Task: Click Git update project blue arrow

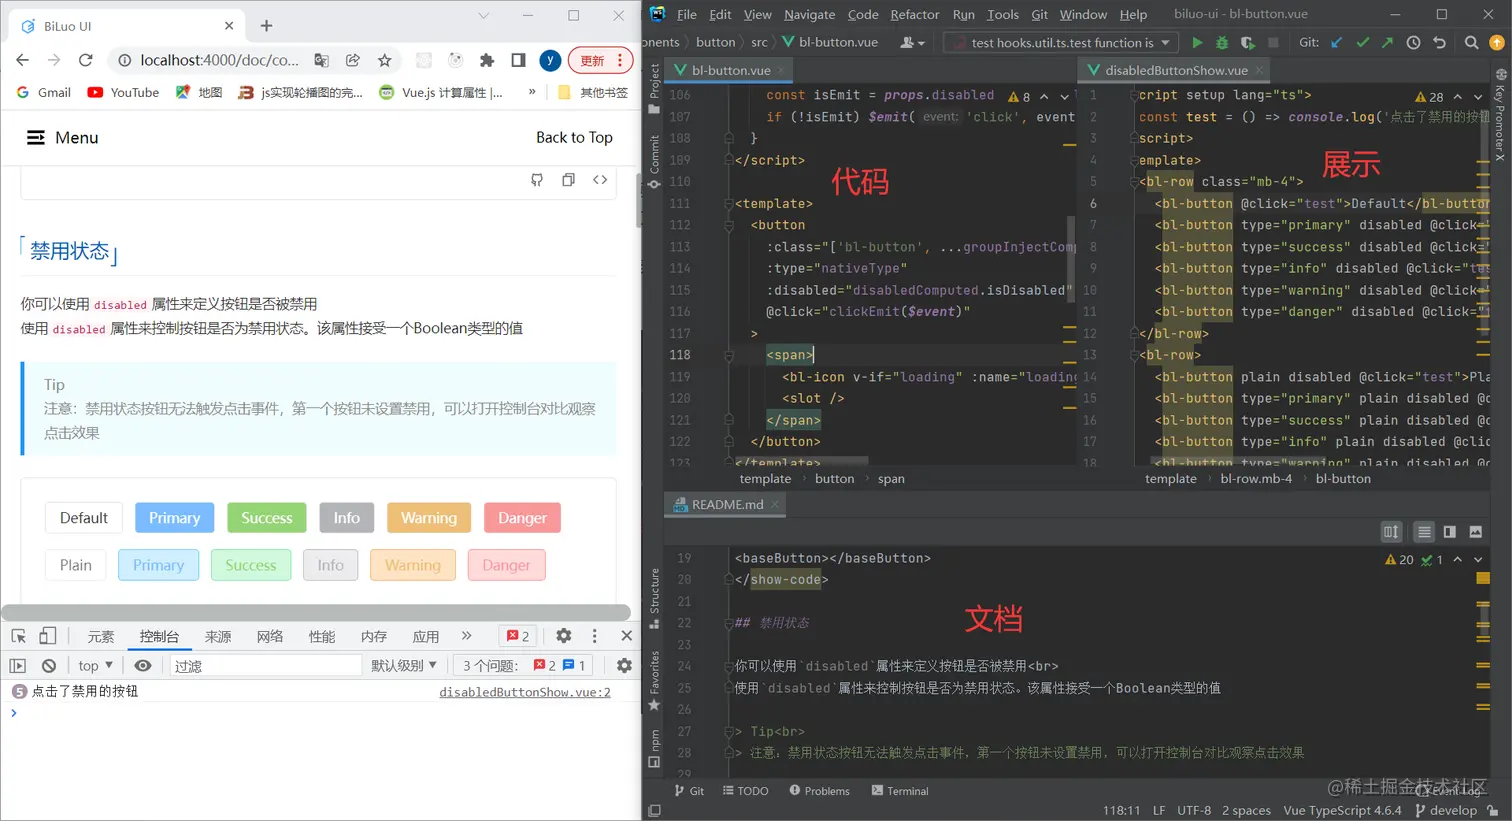Action: [x=1337, y=42]
